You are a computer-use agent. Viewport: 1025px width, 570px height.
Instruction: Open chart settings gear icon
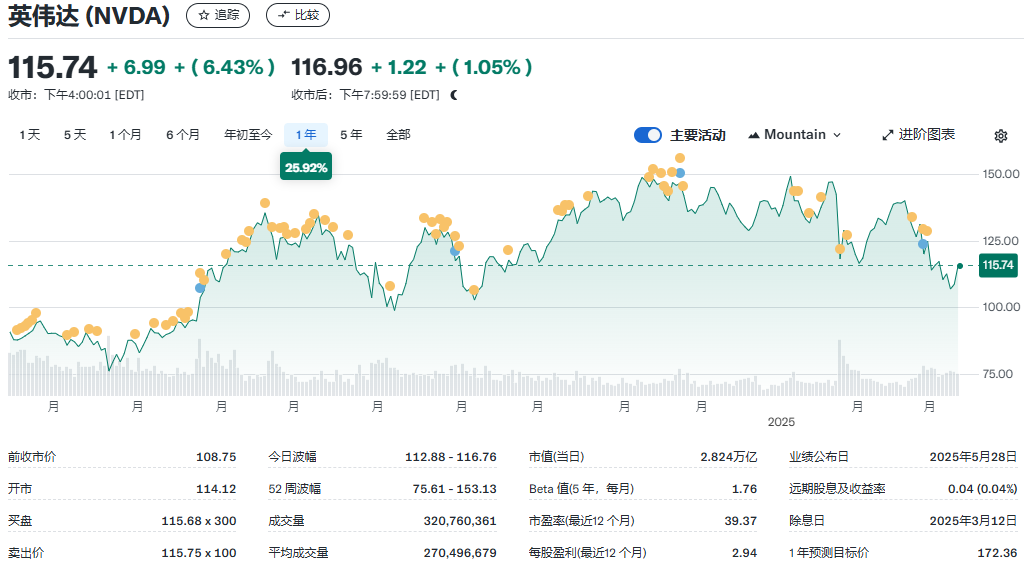1001,136
